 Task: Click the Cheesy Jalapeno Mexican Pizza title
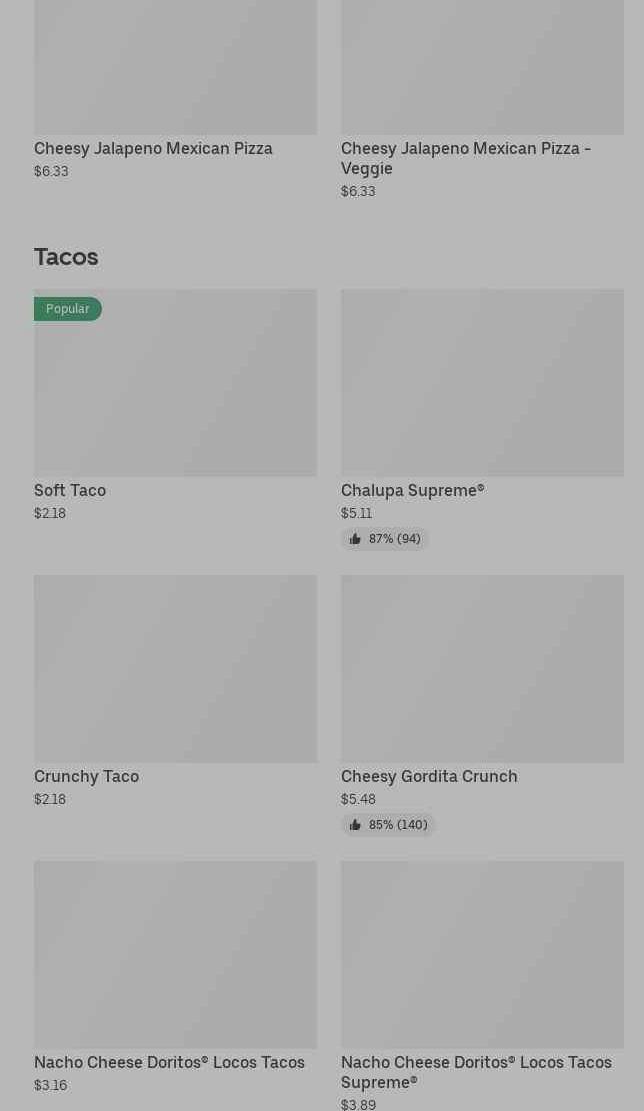[x=153, y=148]
